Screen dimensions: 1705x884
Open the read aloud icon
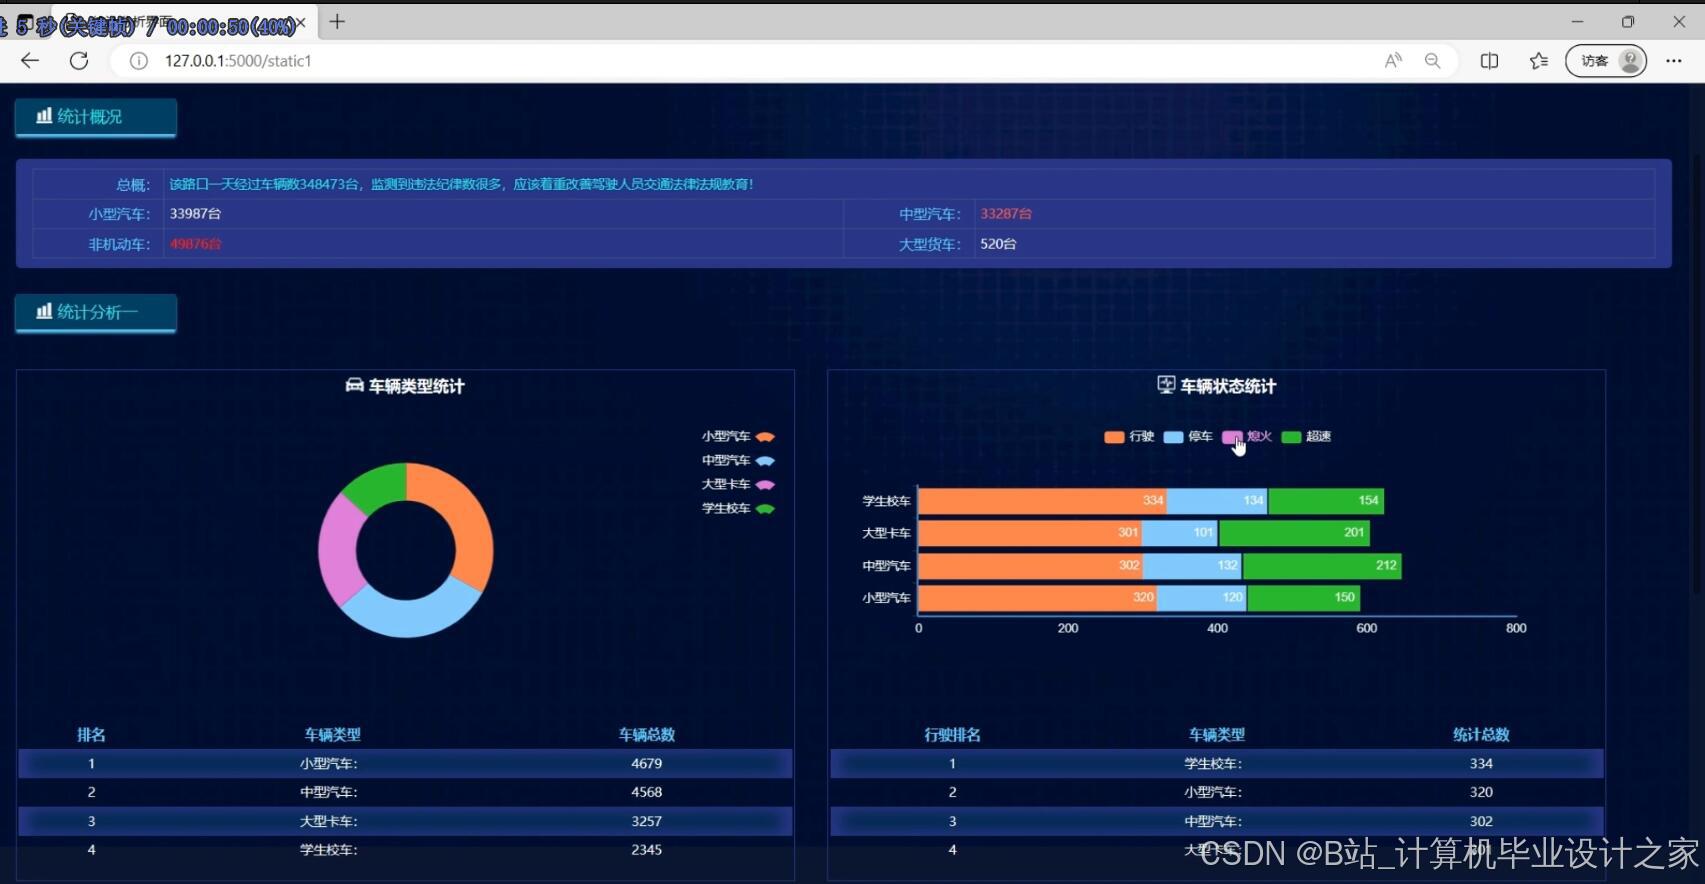coord(1393,61)
